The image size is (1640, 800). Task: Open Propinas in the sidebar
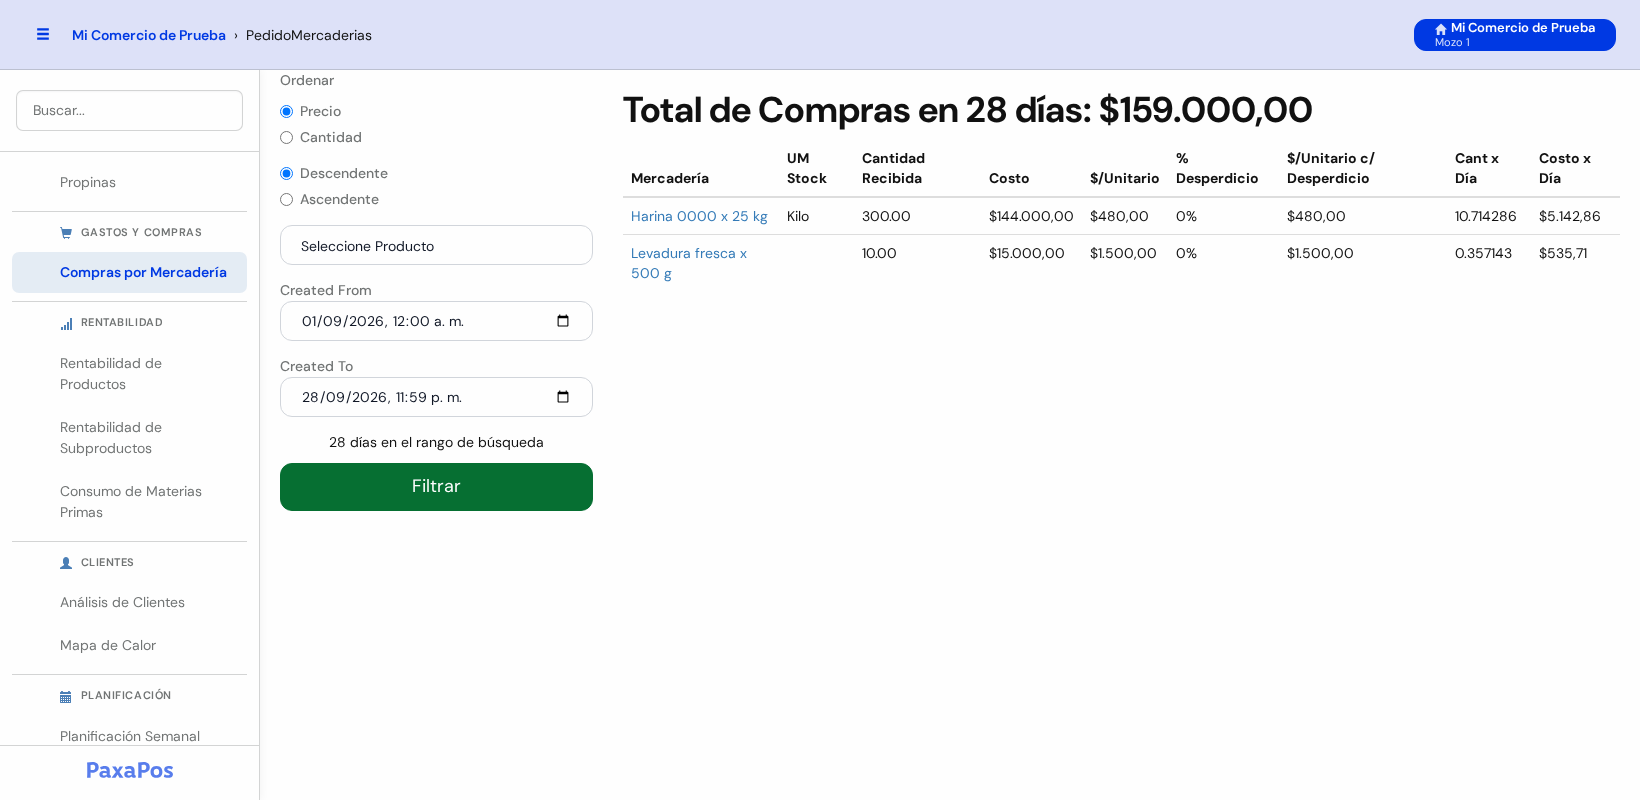click(129, 182)
